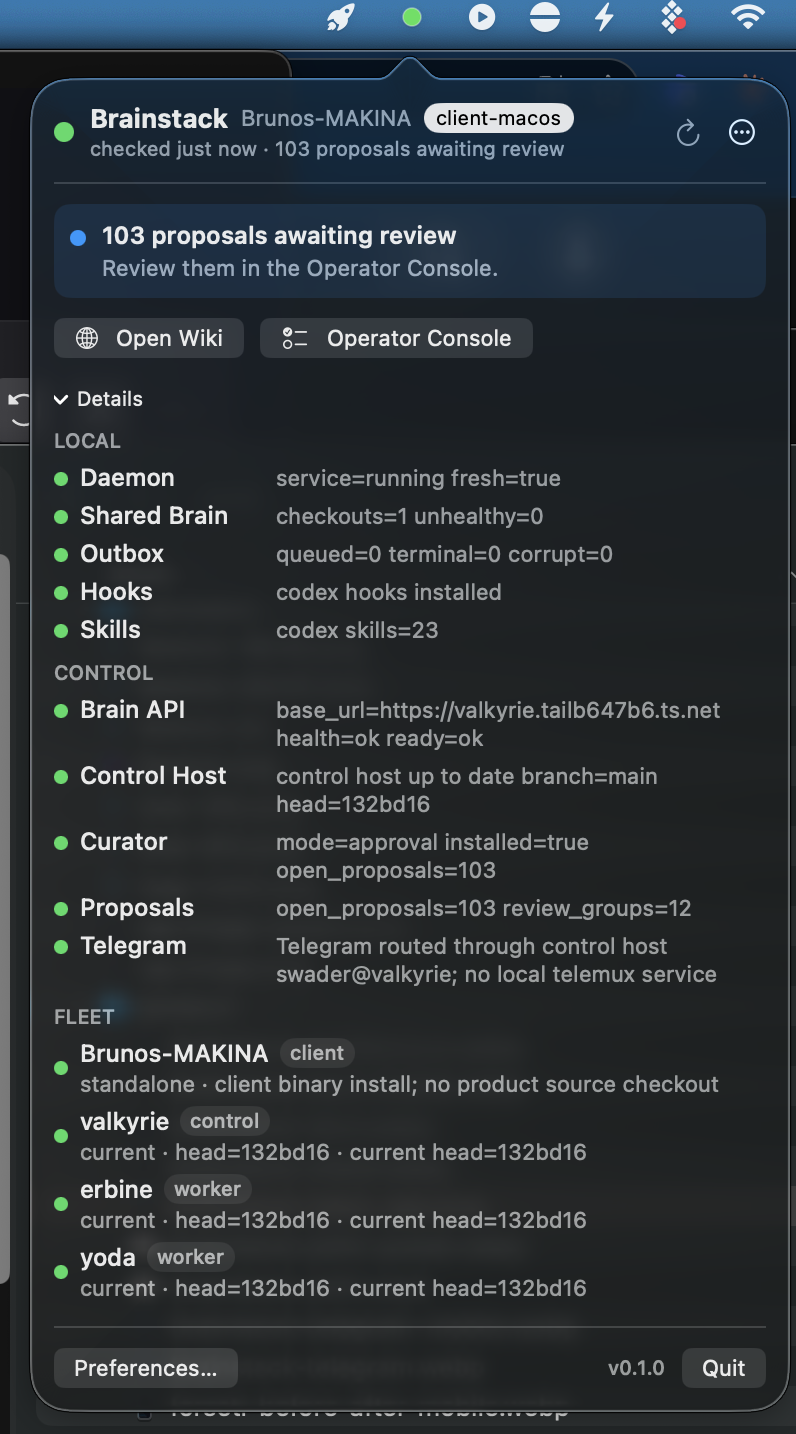Select the Telegram row

click(410, 960)
